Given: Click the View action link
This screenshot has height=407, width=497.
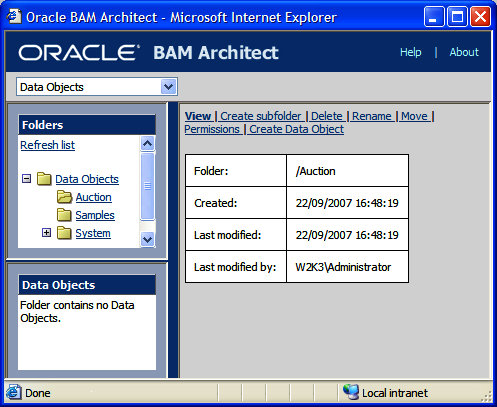Looking at the screenshot, I should [x=198, y=116].
